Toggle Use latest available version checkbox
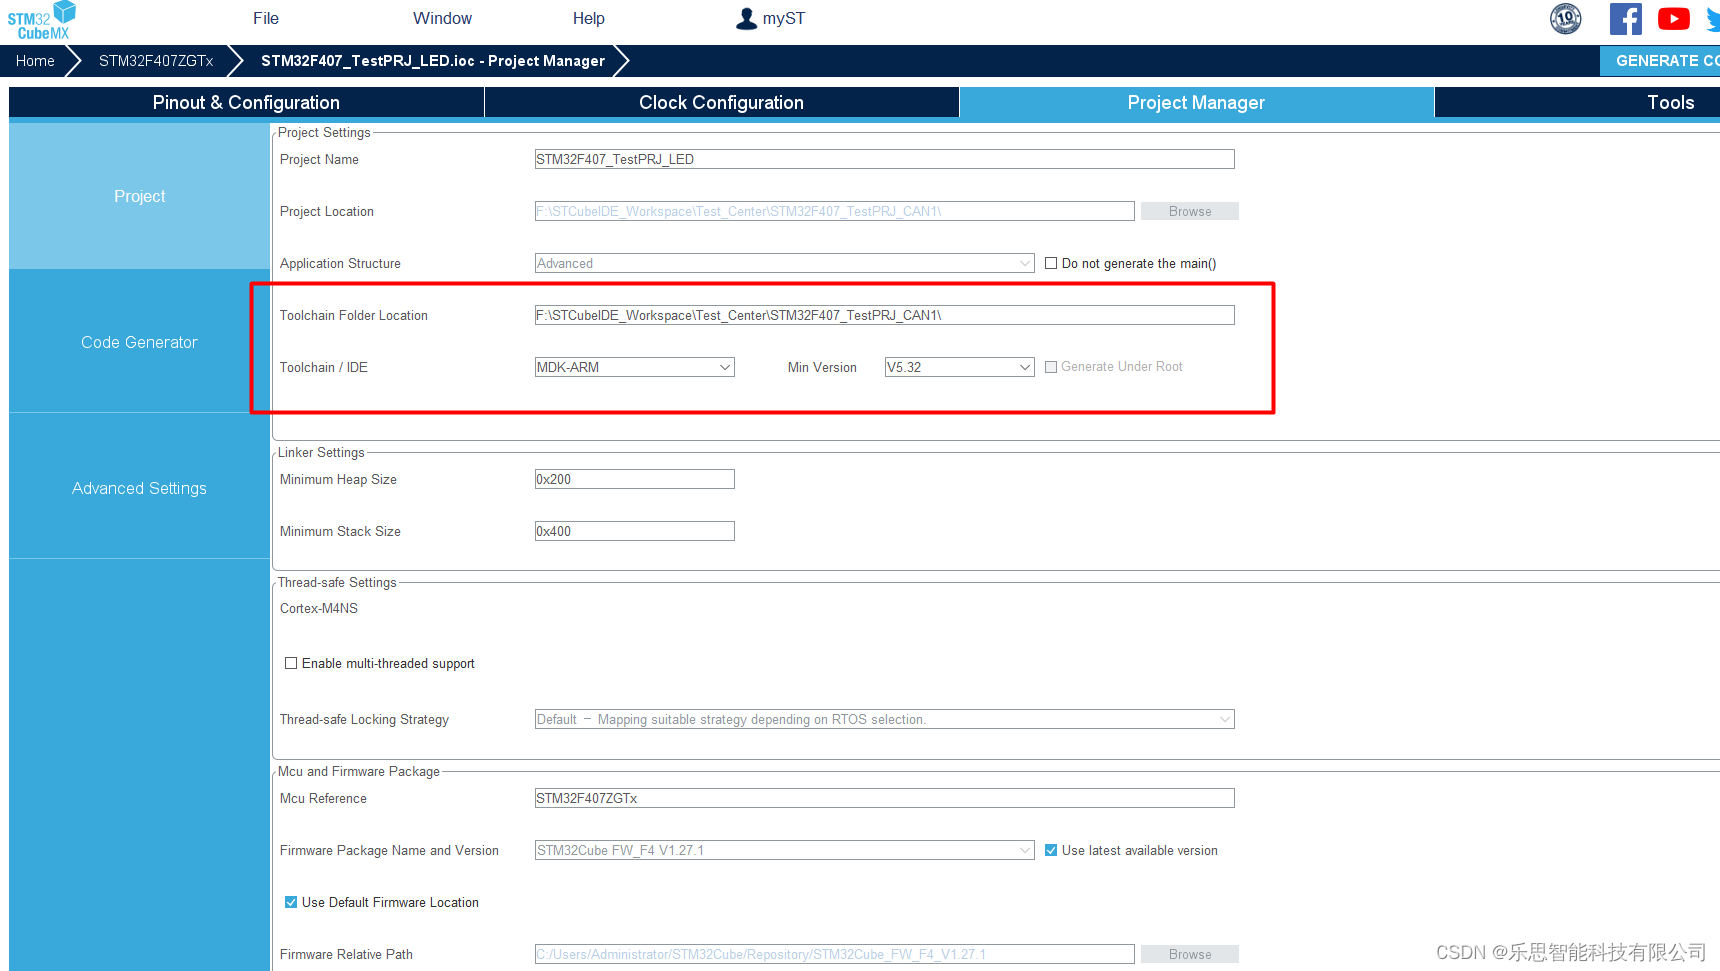Image resolution: width=1720 pixels, height=971 pixels. [x=1051, y=850]
